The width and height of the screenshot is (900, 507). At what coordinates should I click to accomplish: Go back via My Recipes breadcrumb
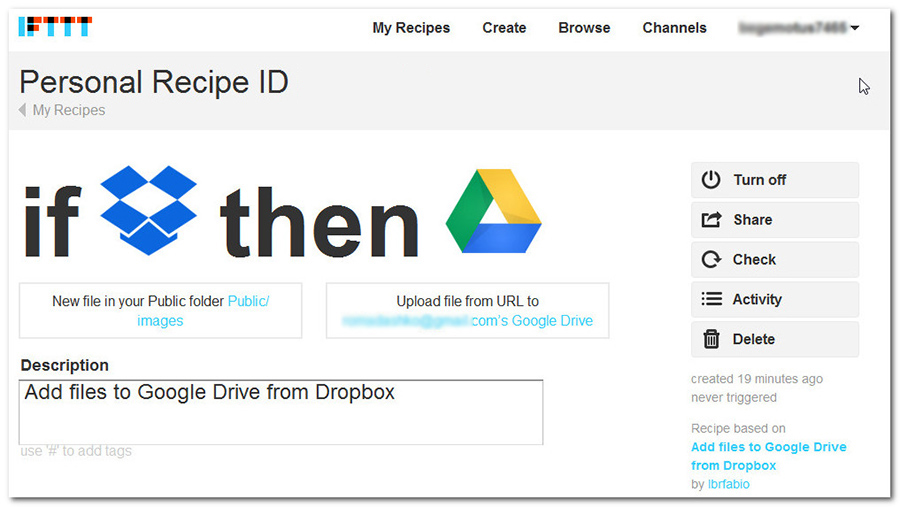(x=69, y=110)
